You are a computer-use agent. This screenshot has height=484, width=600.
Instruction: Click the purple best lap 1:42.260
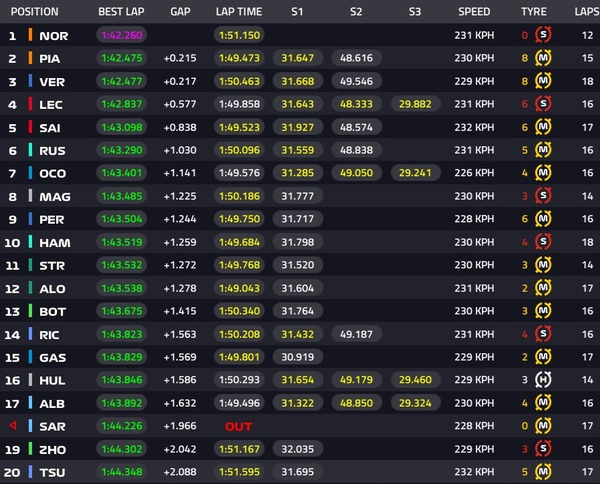[122, 35]
